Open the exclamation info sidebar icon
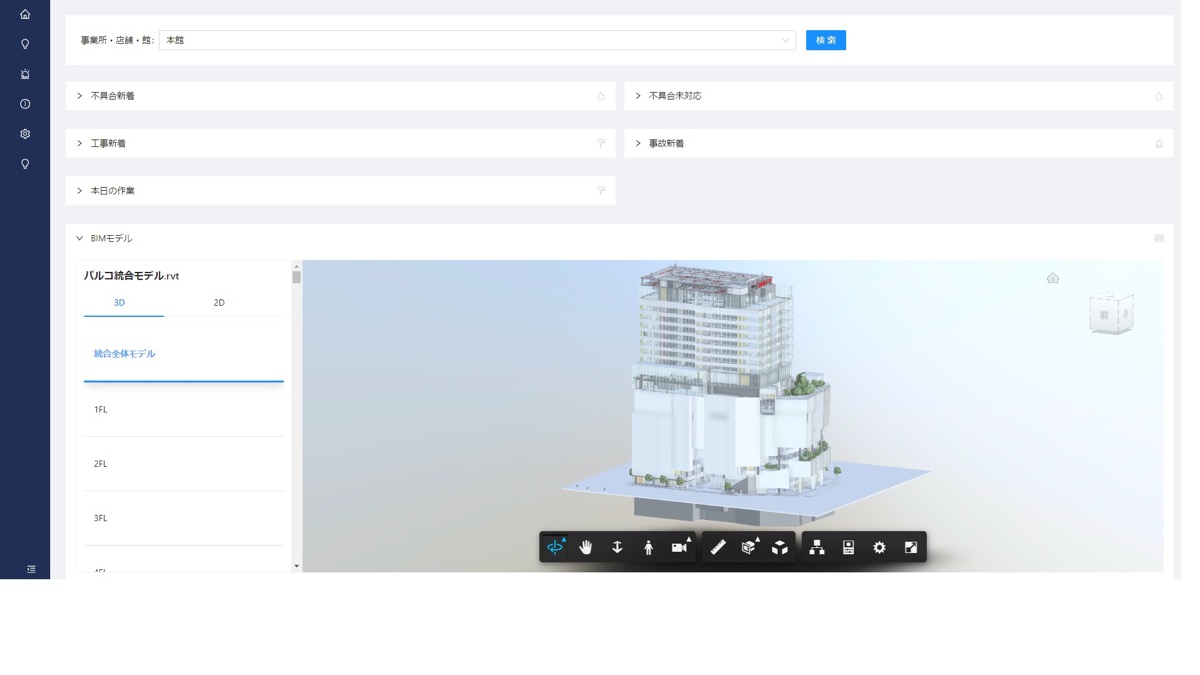 25,104
